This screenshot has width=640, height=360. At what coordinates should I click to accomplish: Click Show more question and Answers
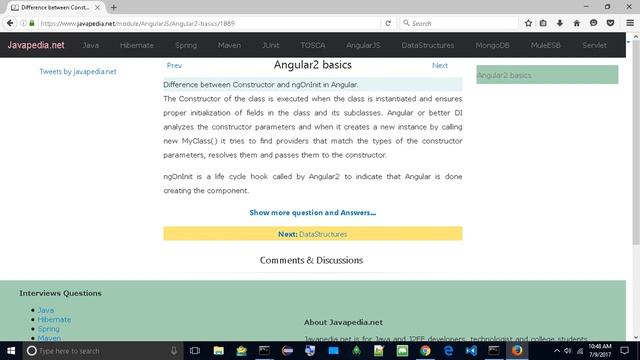click(x=313, y=213)
